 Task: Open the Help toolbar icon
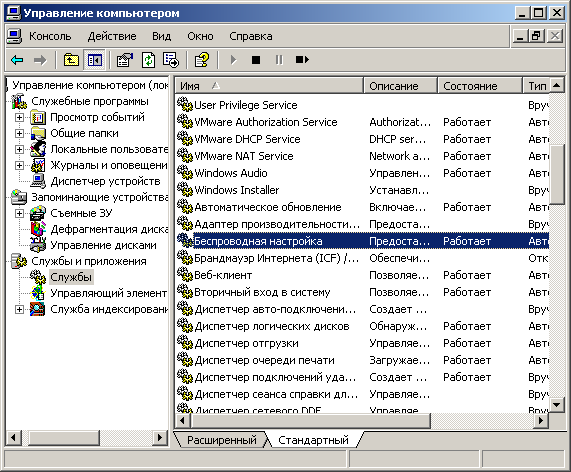[202, 60]
